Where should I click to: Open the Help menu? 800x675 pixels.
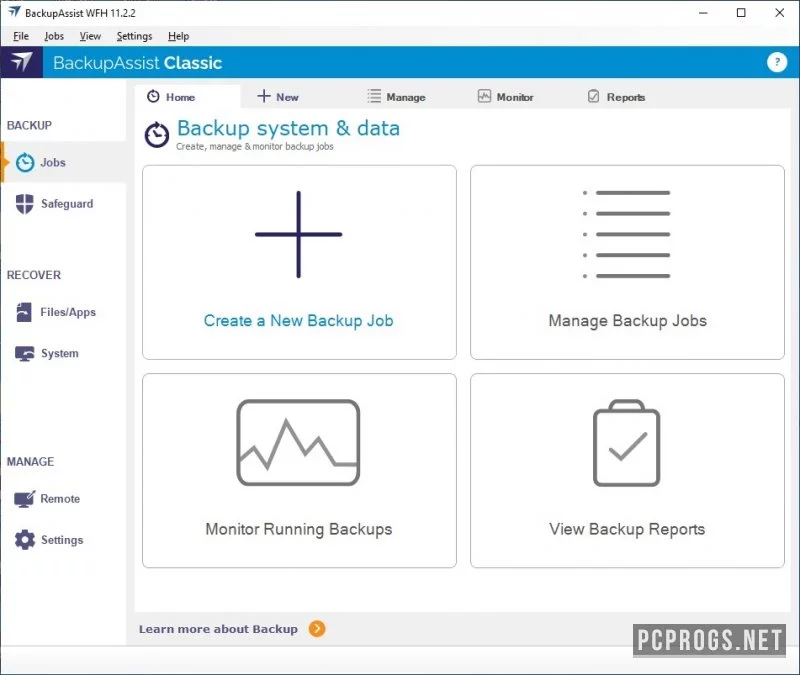(179, 36)
